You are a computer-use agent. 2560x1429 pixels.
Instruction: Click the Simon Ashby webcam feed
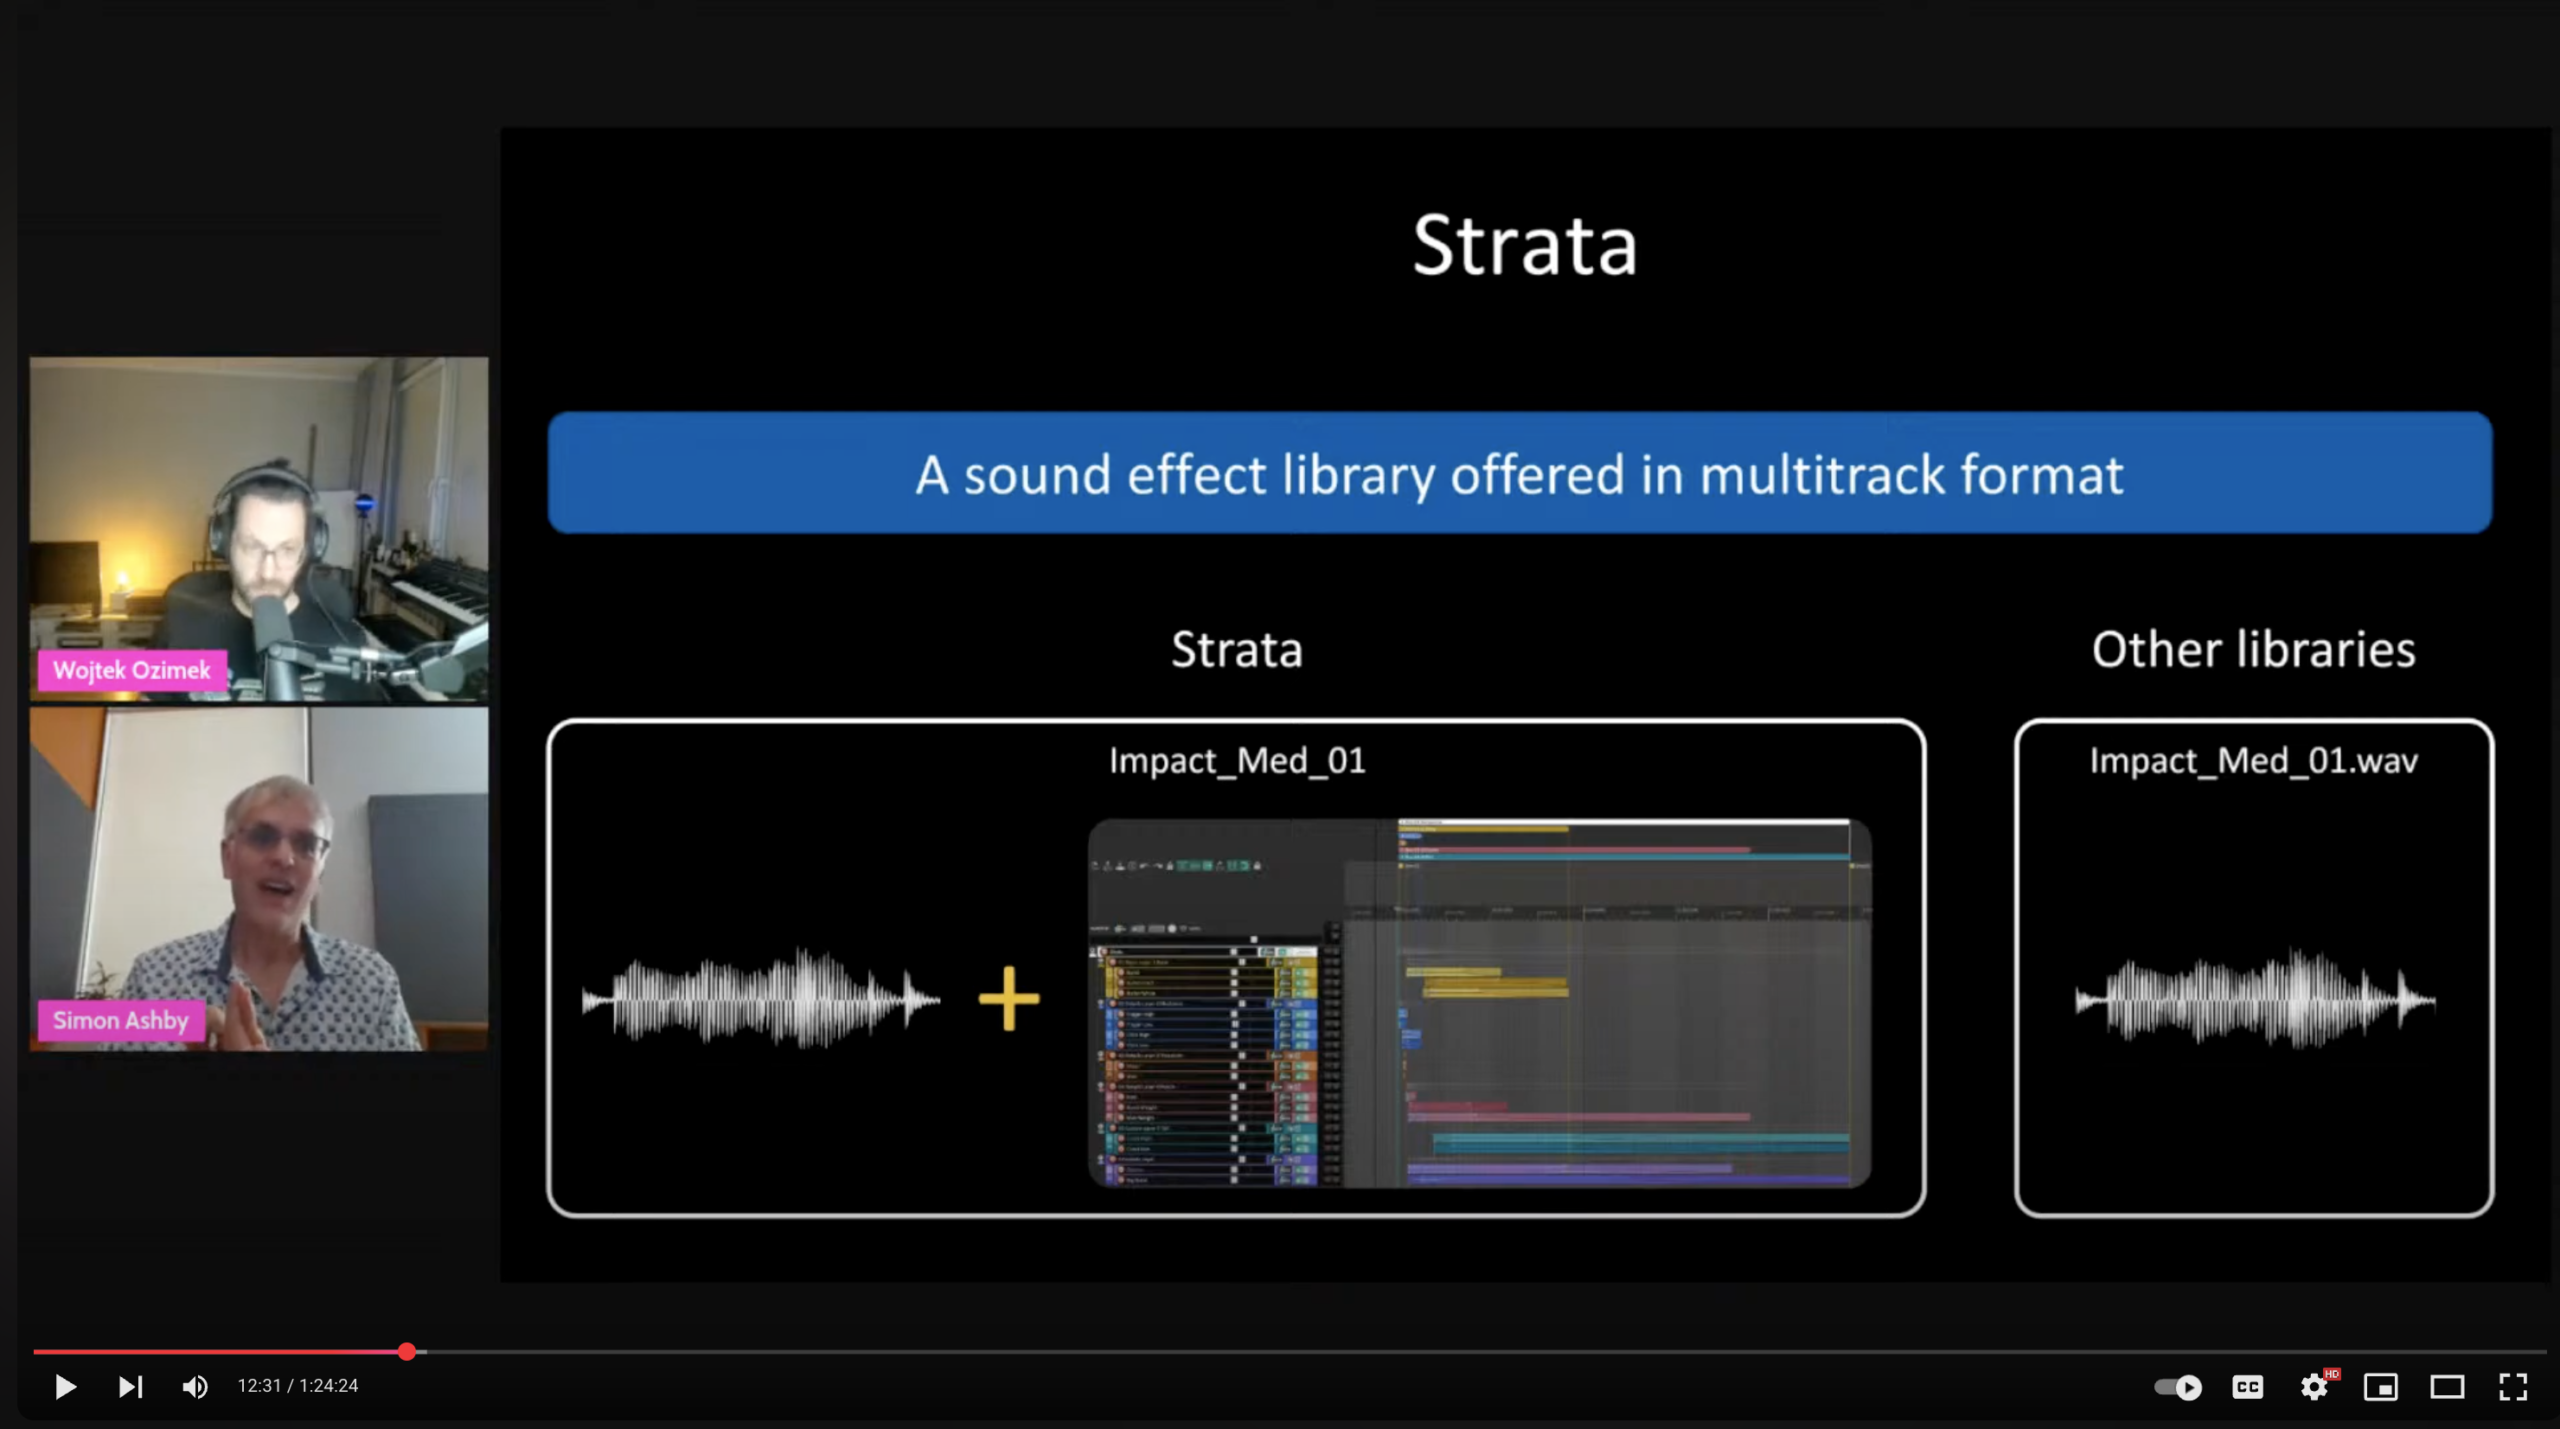tap(258, 878)
